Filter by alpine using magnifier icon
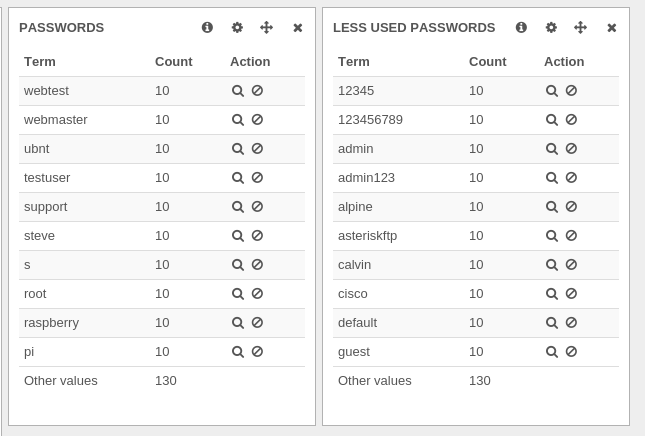This screenshot has width=645, height=436. pos(552,206)
